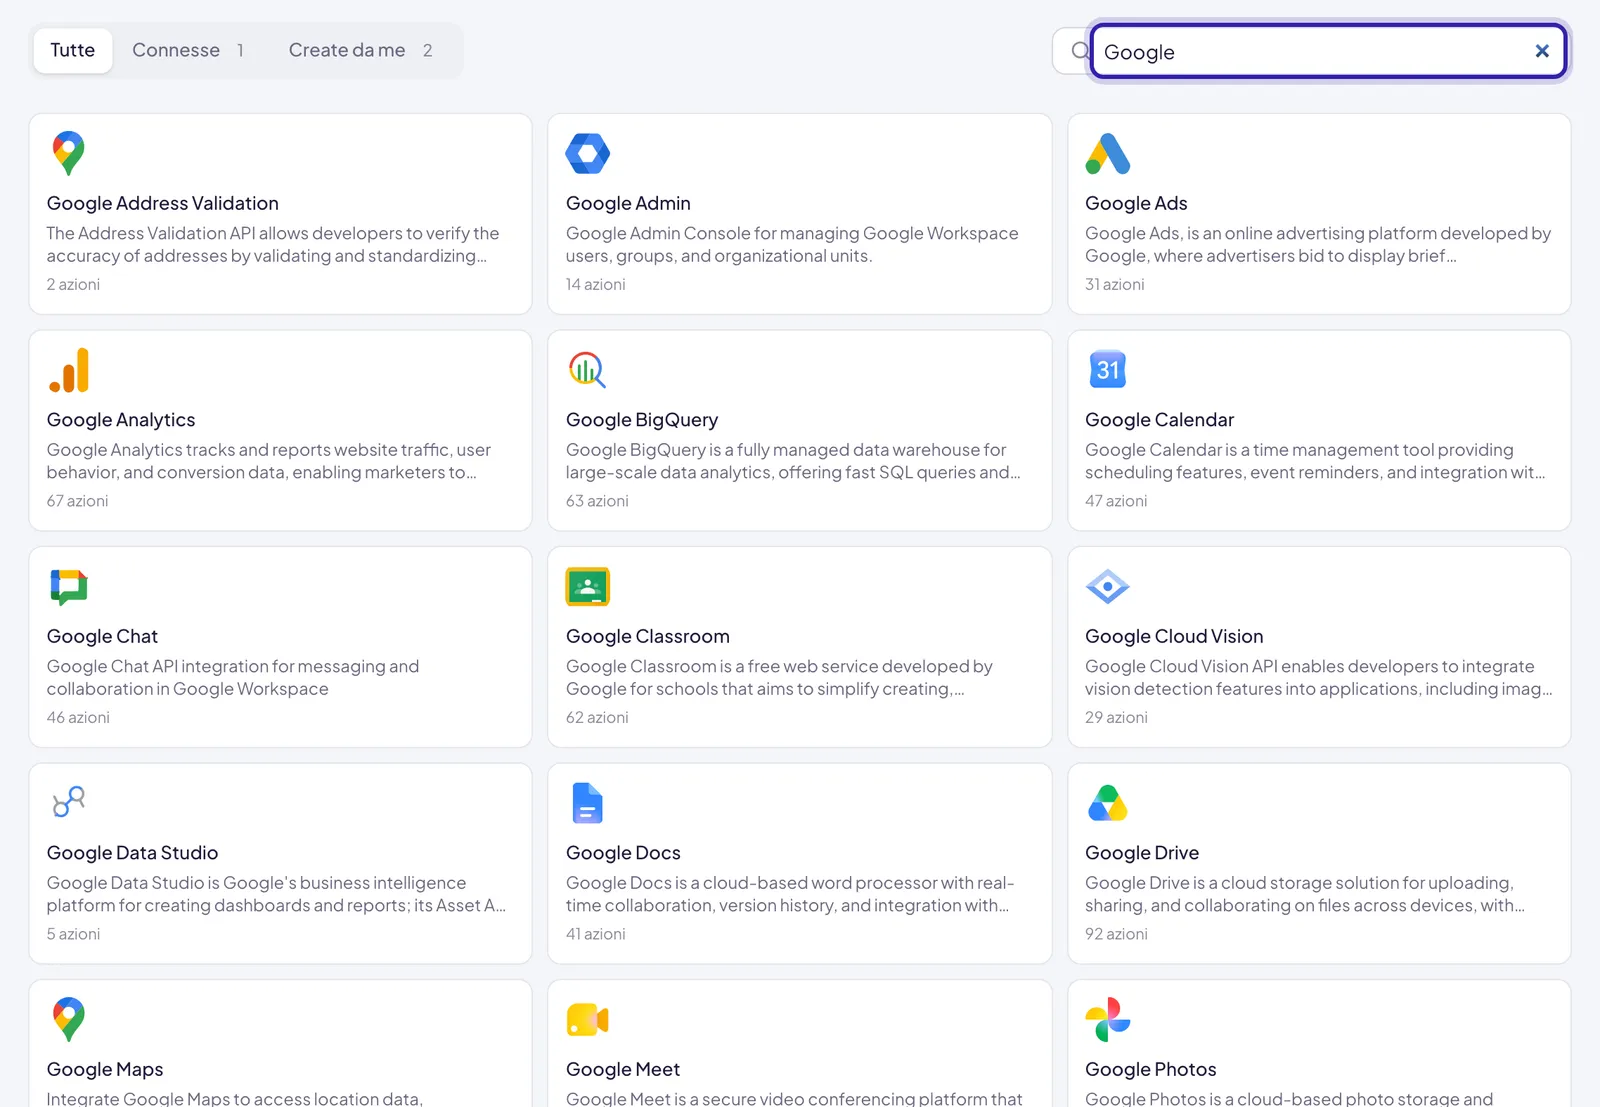
Task: Click the '63 azioni' count text
Action: coord(597,501)
